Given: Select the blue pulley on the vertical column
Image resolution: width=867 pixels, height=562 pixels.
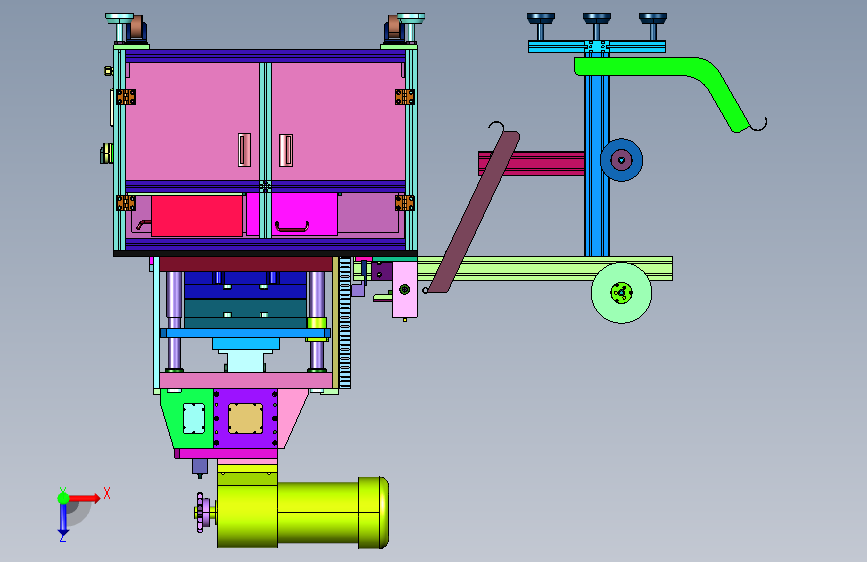Looking at the screenshot, I should point(621,160).
